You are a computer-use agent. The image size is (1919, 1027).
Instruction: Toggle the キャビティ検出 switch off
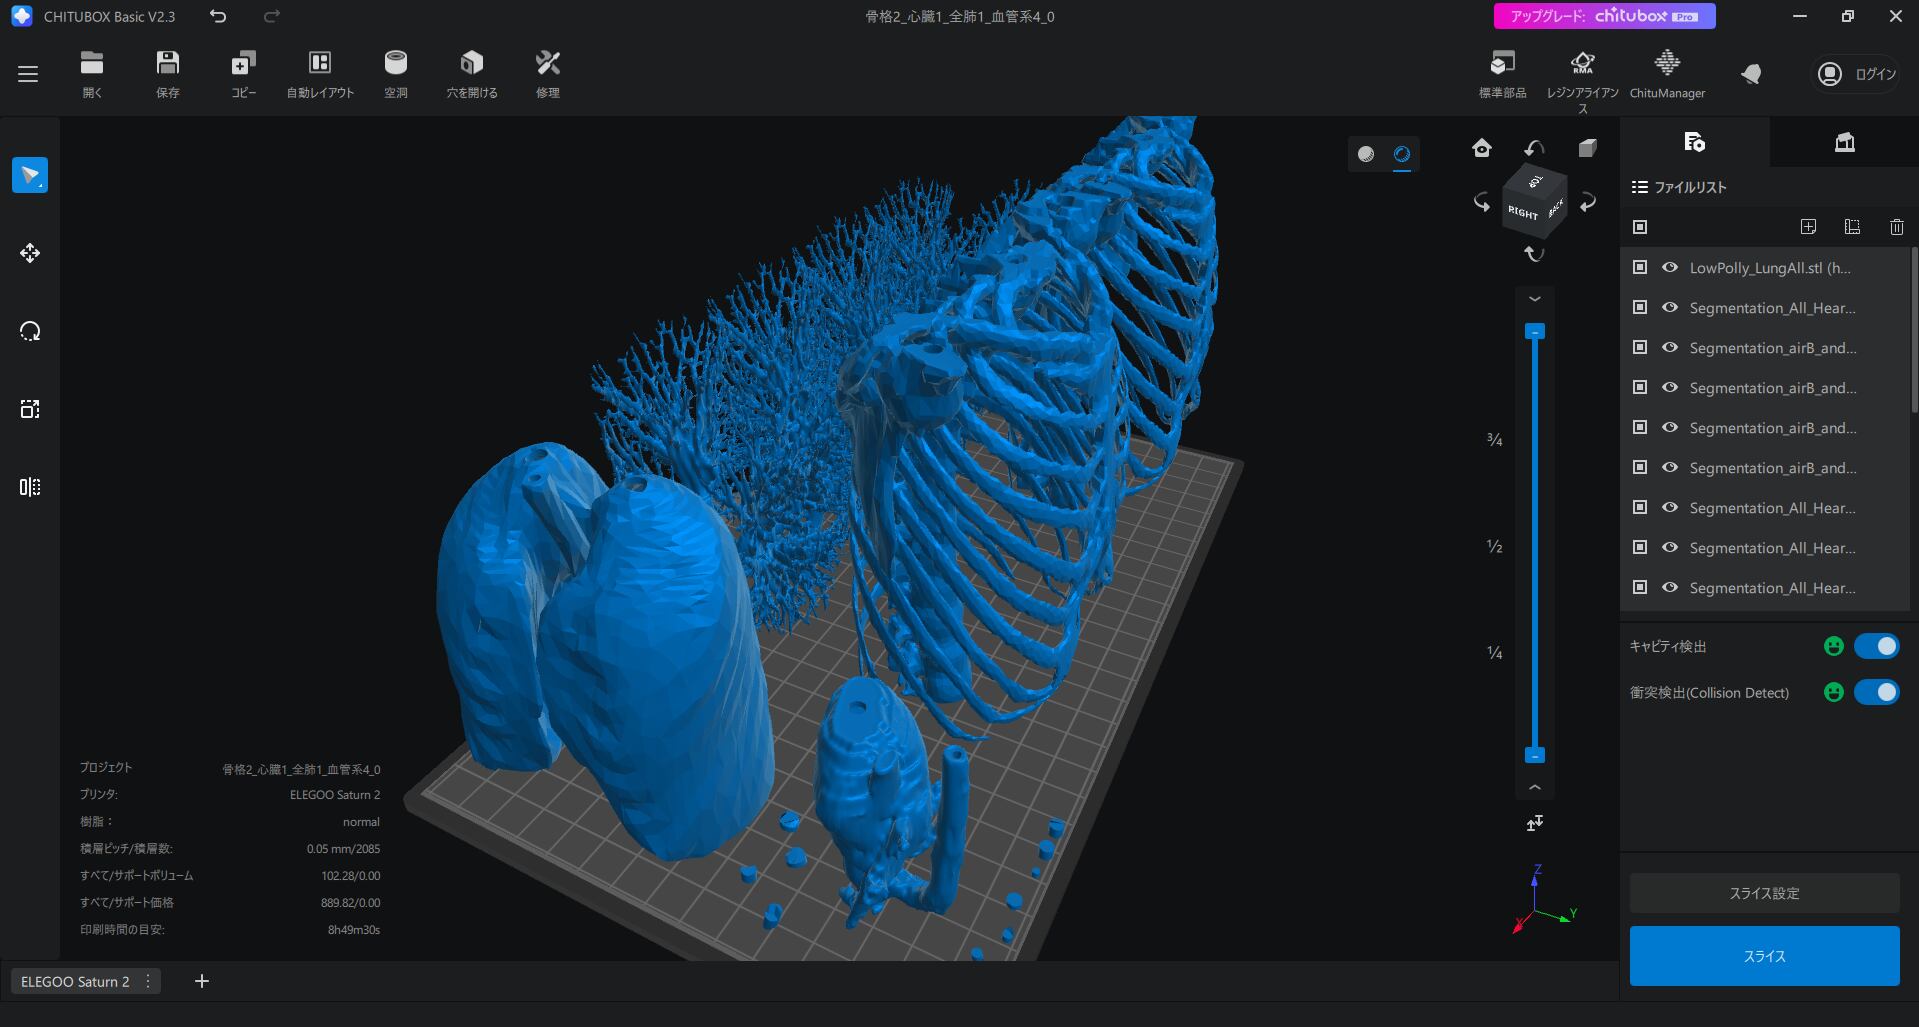(x=1876, y=646)
